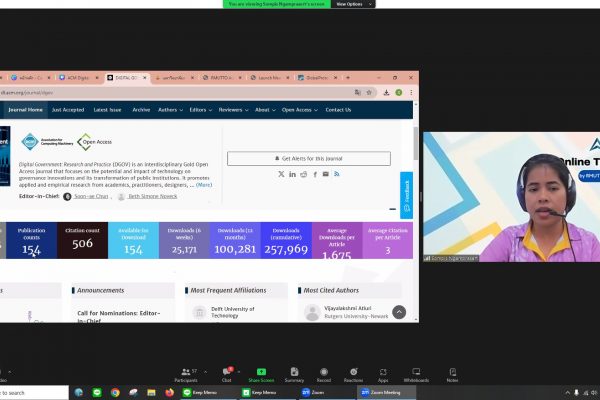Viewport: 600px width, 400px height.
Task: Open the Zoom Apps icon
Action: click(x=383, y=372)
